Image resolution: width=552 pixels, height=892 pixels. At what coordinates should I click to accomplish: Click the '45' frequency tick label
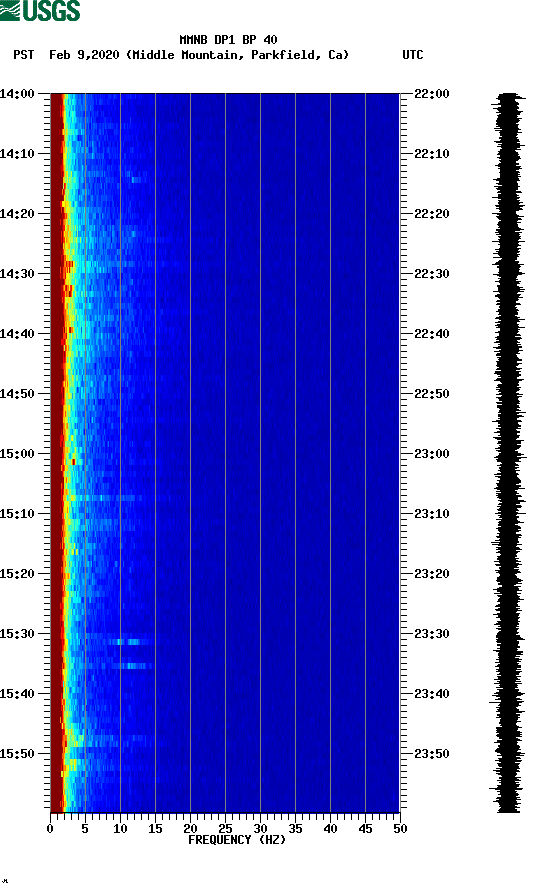point(365,829)
